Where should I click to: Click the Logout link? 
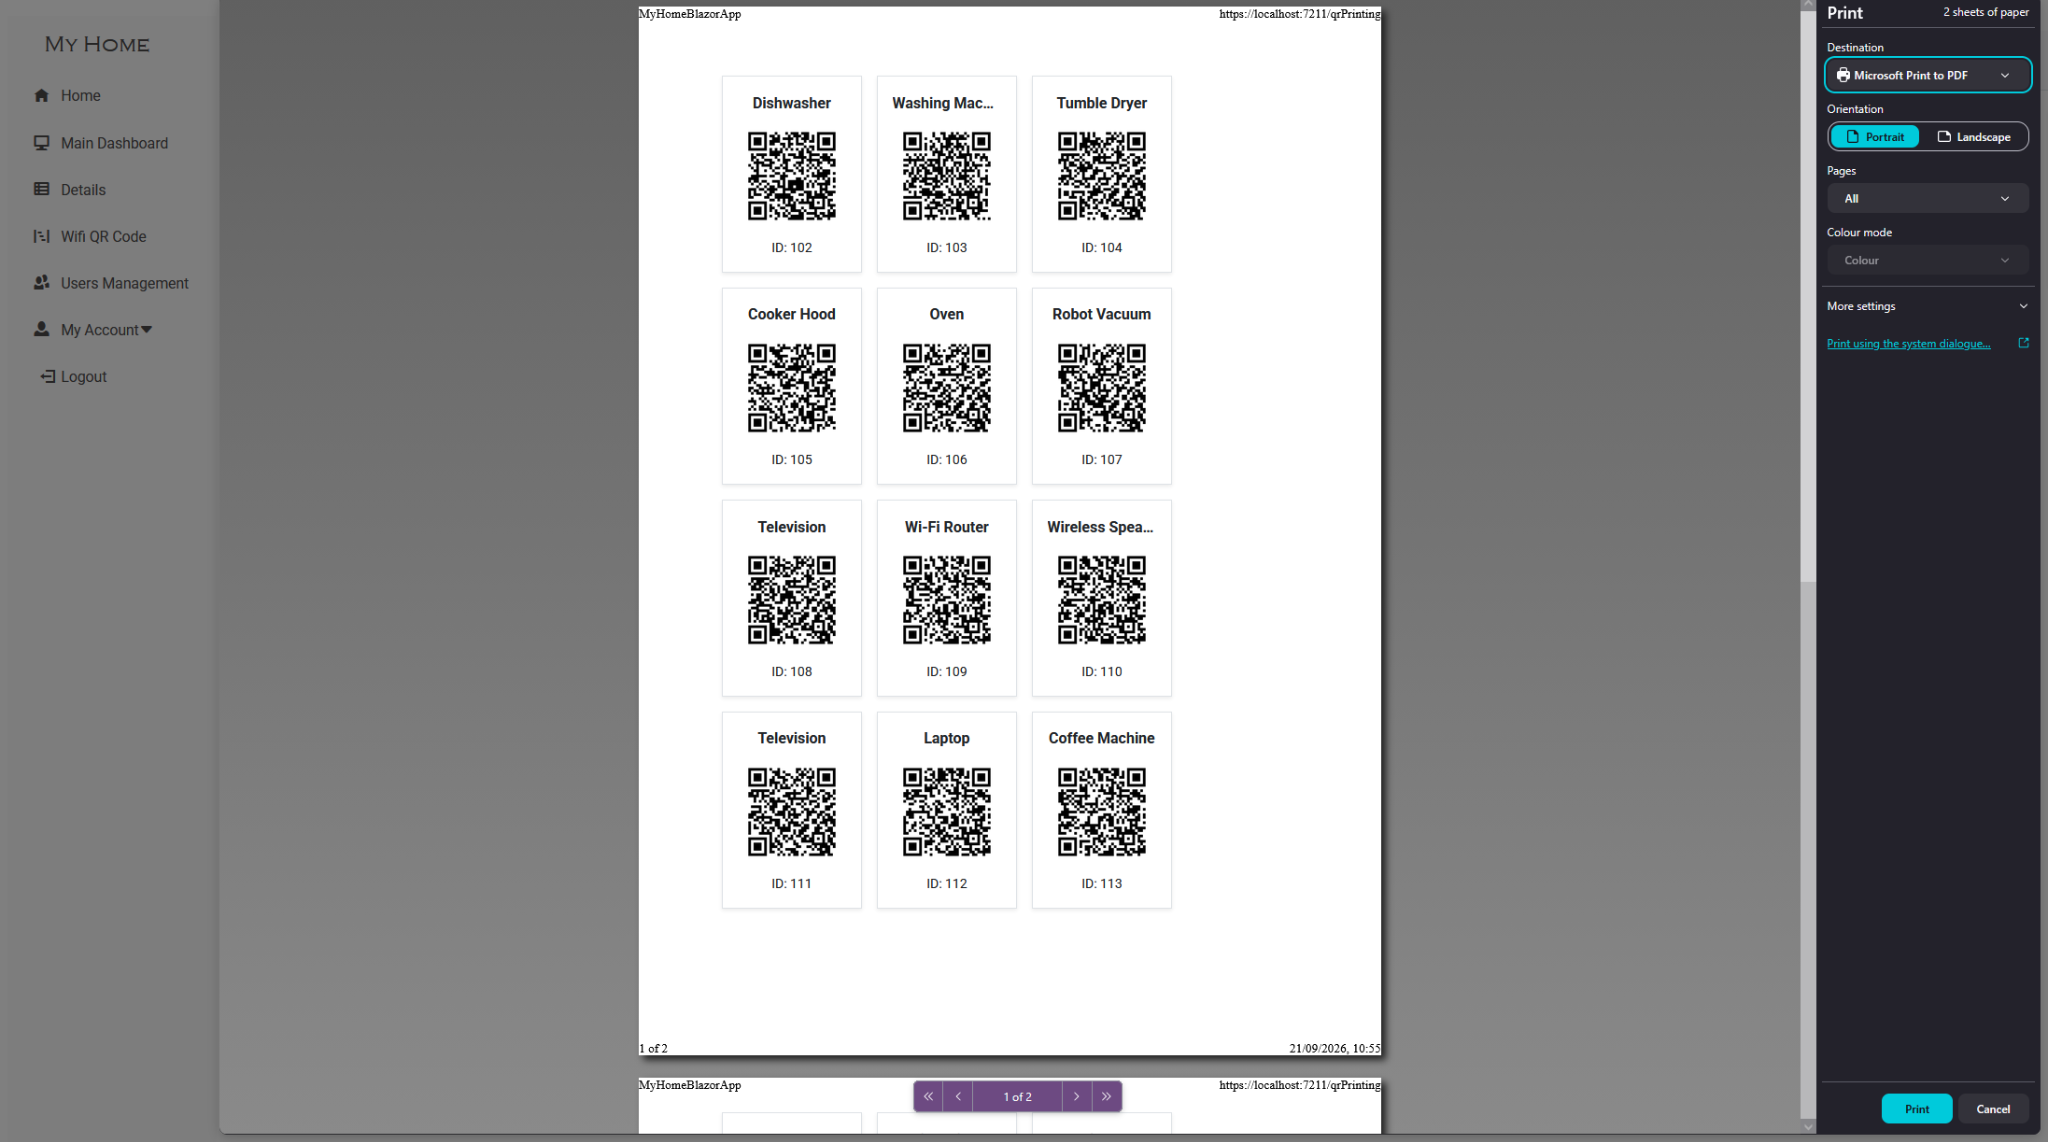pyautogui.click(x=83, y=376)
